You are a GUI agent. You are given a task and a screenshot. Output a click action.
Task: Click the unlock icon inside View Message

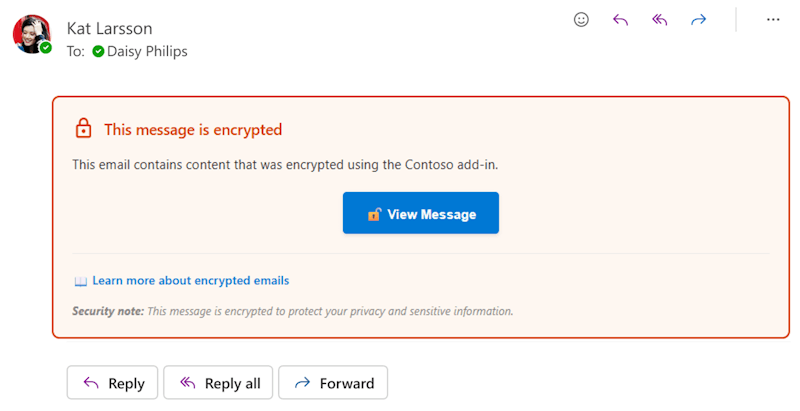point(374,214)
